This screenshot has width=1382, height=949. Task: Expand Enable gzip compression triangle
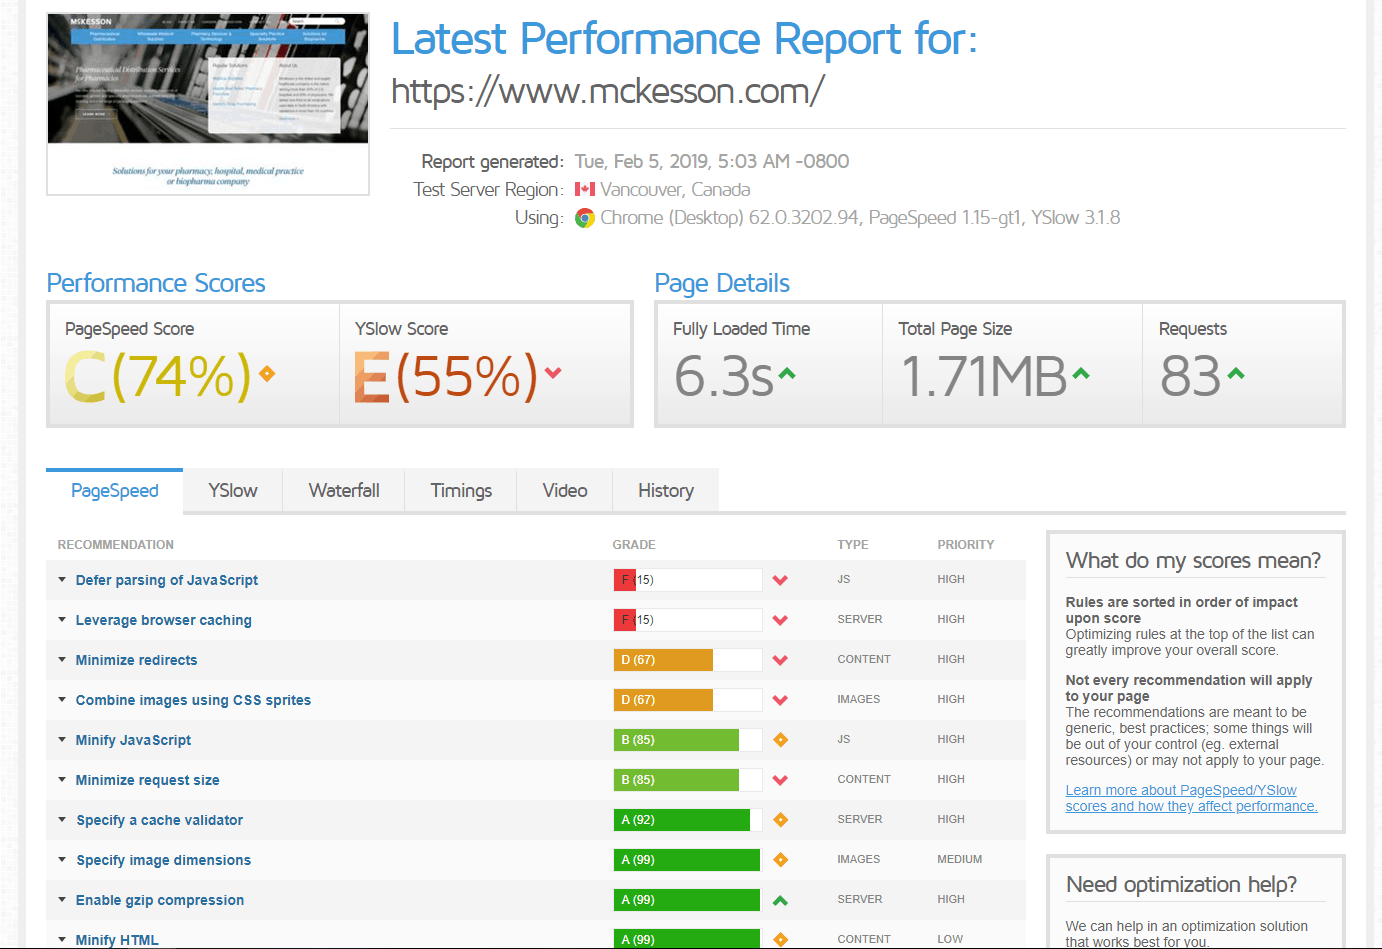tap(62, 900)
